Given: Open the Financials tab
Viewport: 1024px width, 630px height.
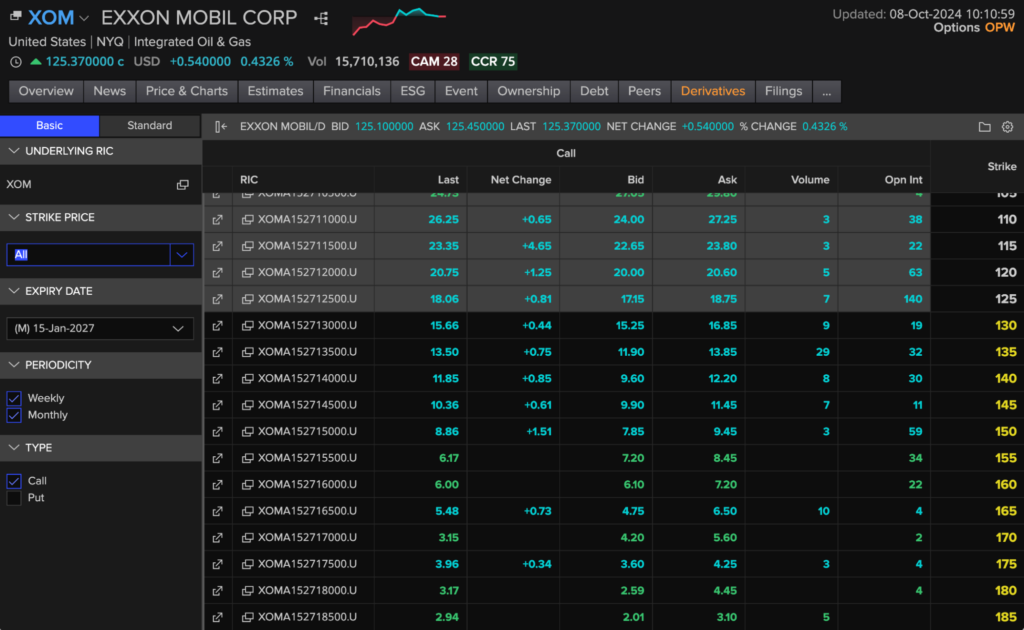Looking at the screenshot, I should 351,91.
